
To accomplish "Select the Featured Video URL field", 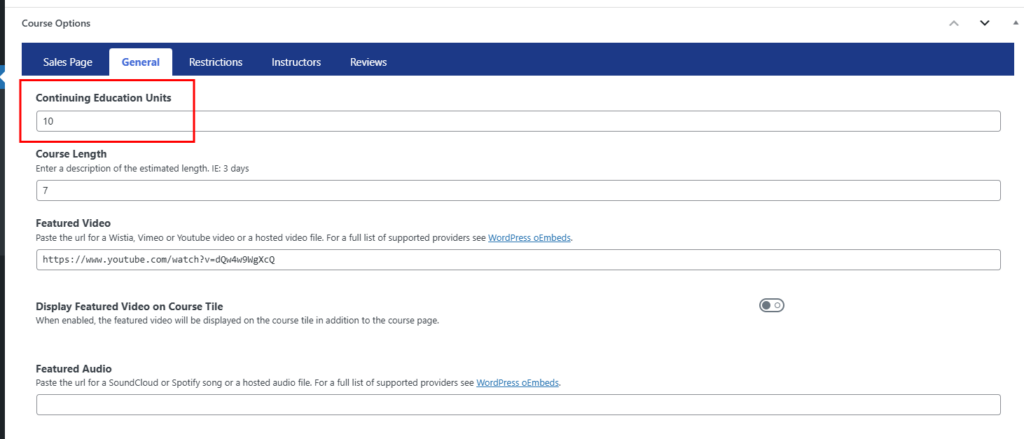I will pyautogui.click(x=518, y=259).
